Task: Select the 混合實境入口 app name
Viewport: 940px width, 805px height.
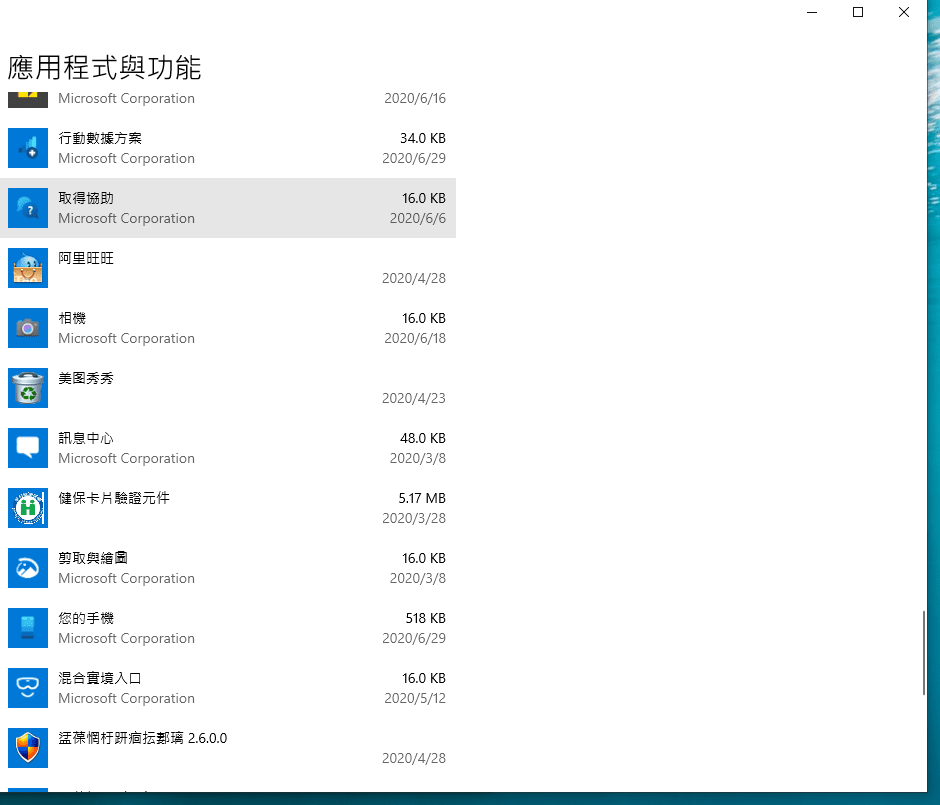Action: 100,678
